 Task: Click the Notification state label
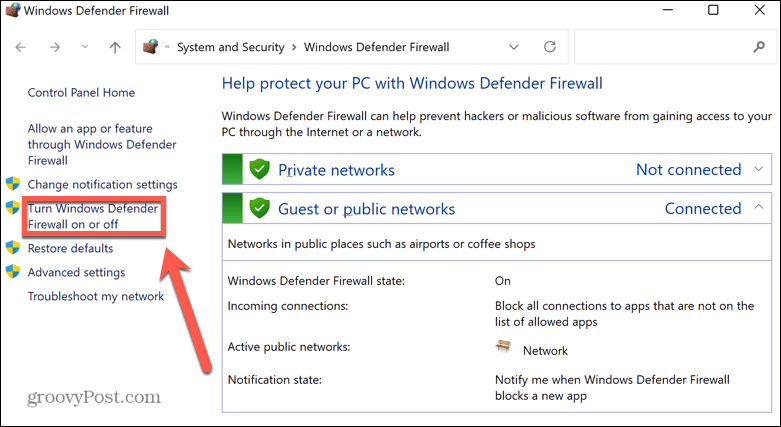click(x=274, y=380)
